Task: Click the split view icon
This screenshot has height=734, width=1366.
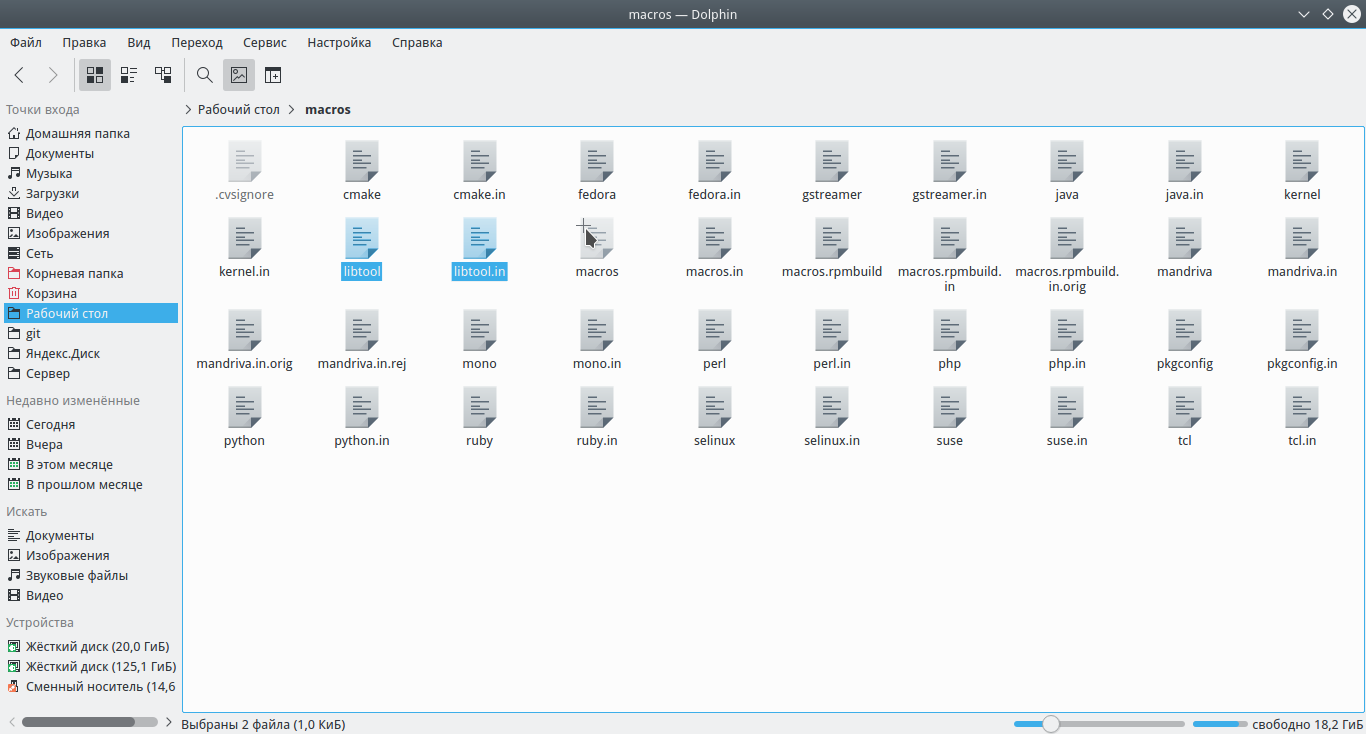Action: pos(273,75)
